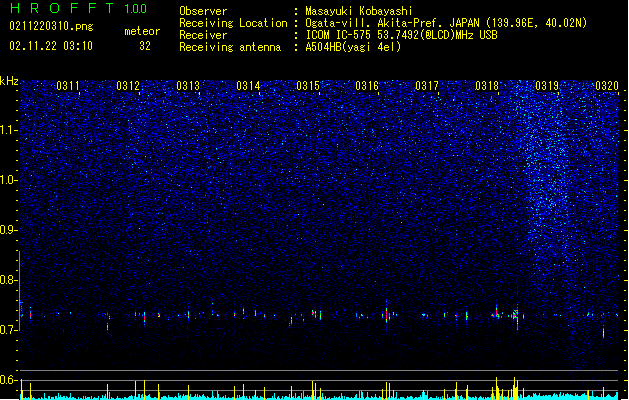
Task: Click the Receiver label
Action: [203, 35]
